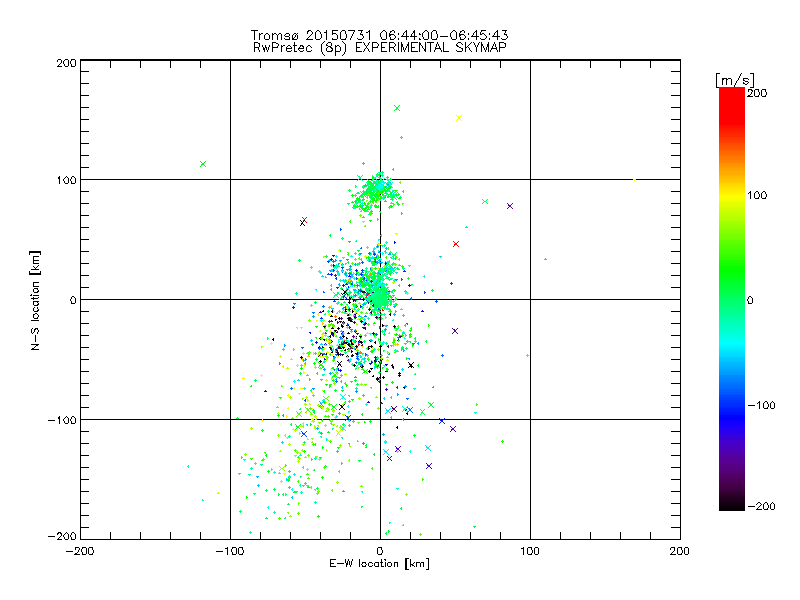Click the y-axis tick label "200"

(x=66, y=63)
